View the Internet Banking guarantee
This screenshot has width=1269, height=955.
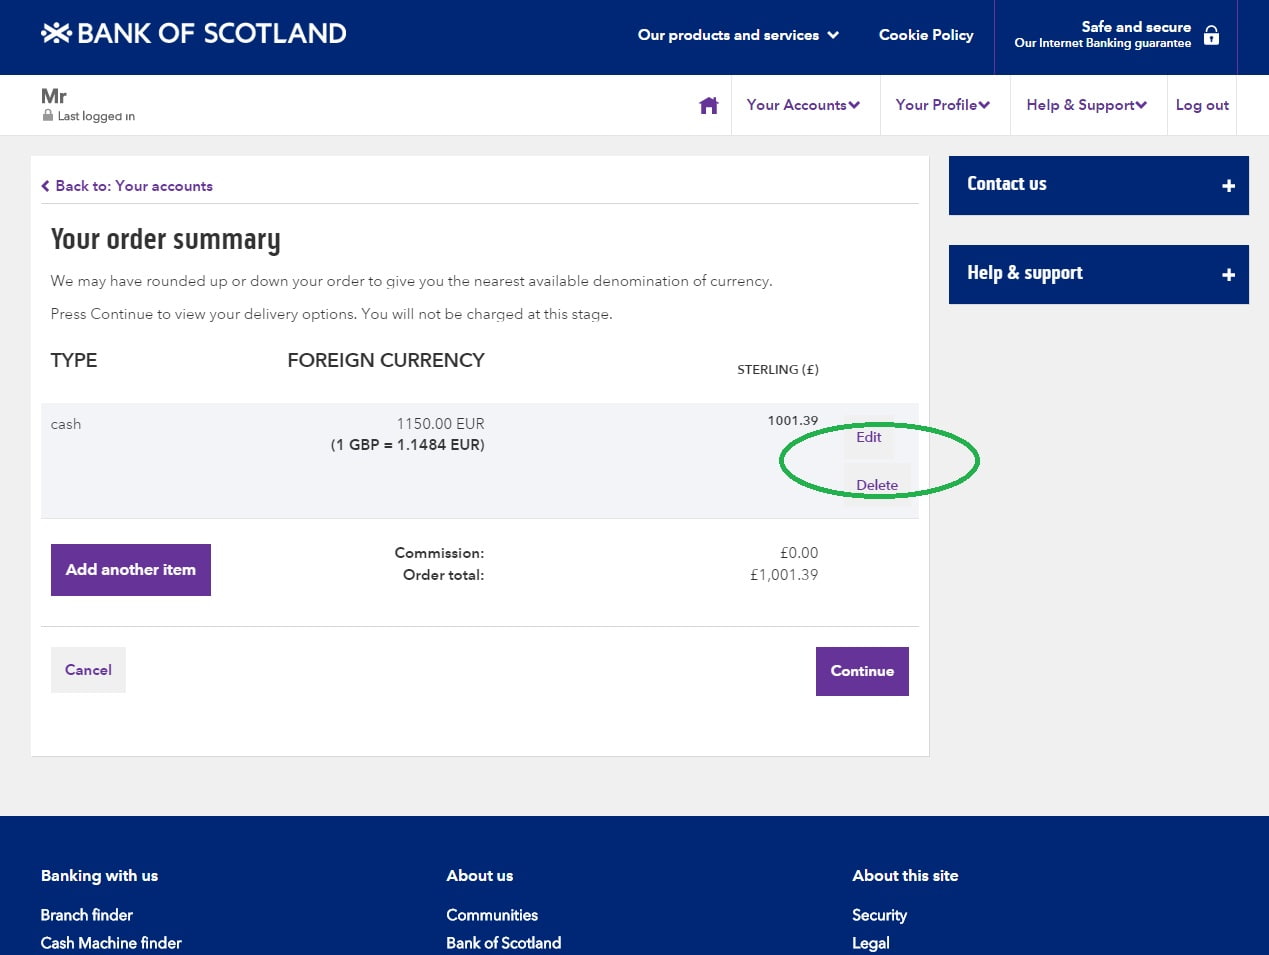1102,43
